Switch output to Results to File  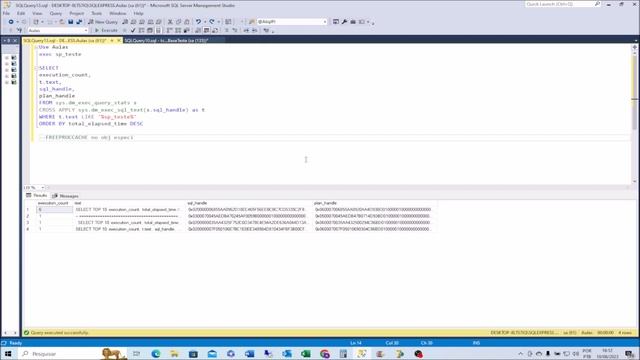click(215, 31)
